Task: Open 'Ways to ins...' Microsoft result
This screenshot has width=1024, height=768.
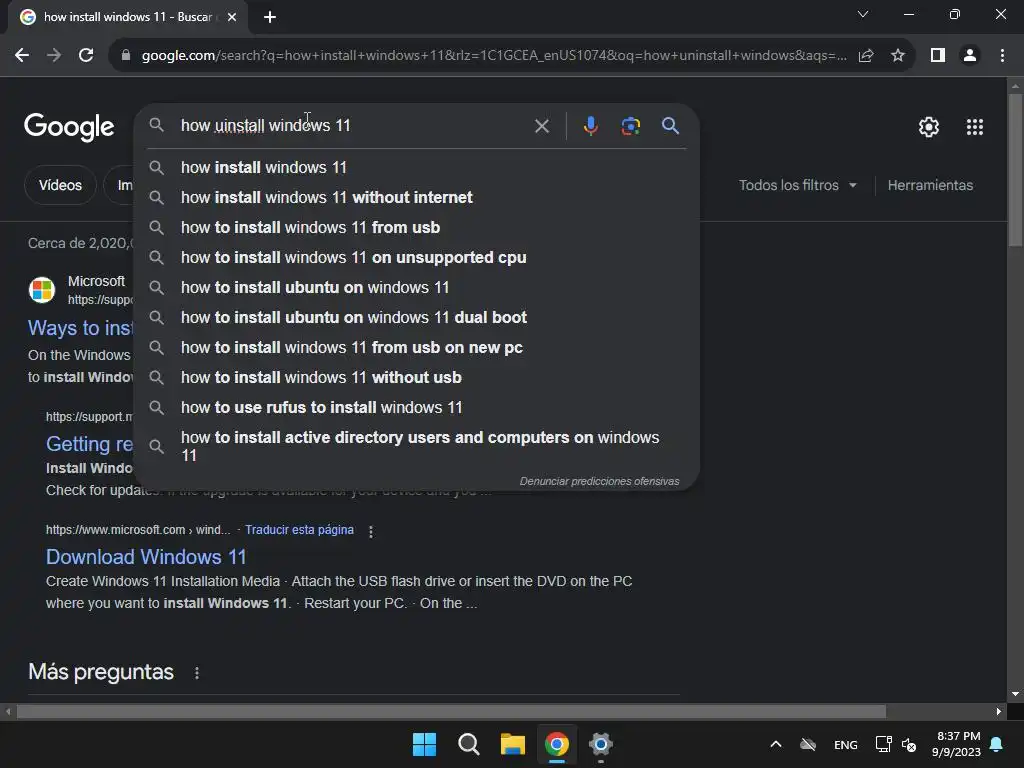Action: tap(80, 328)
